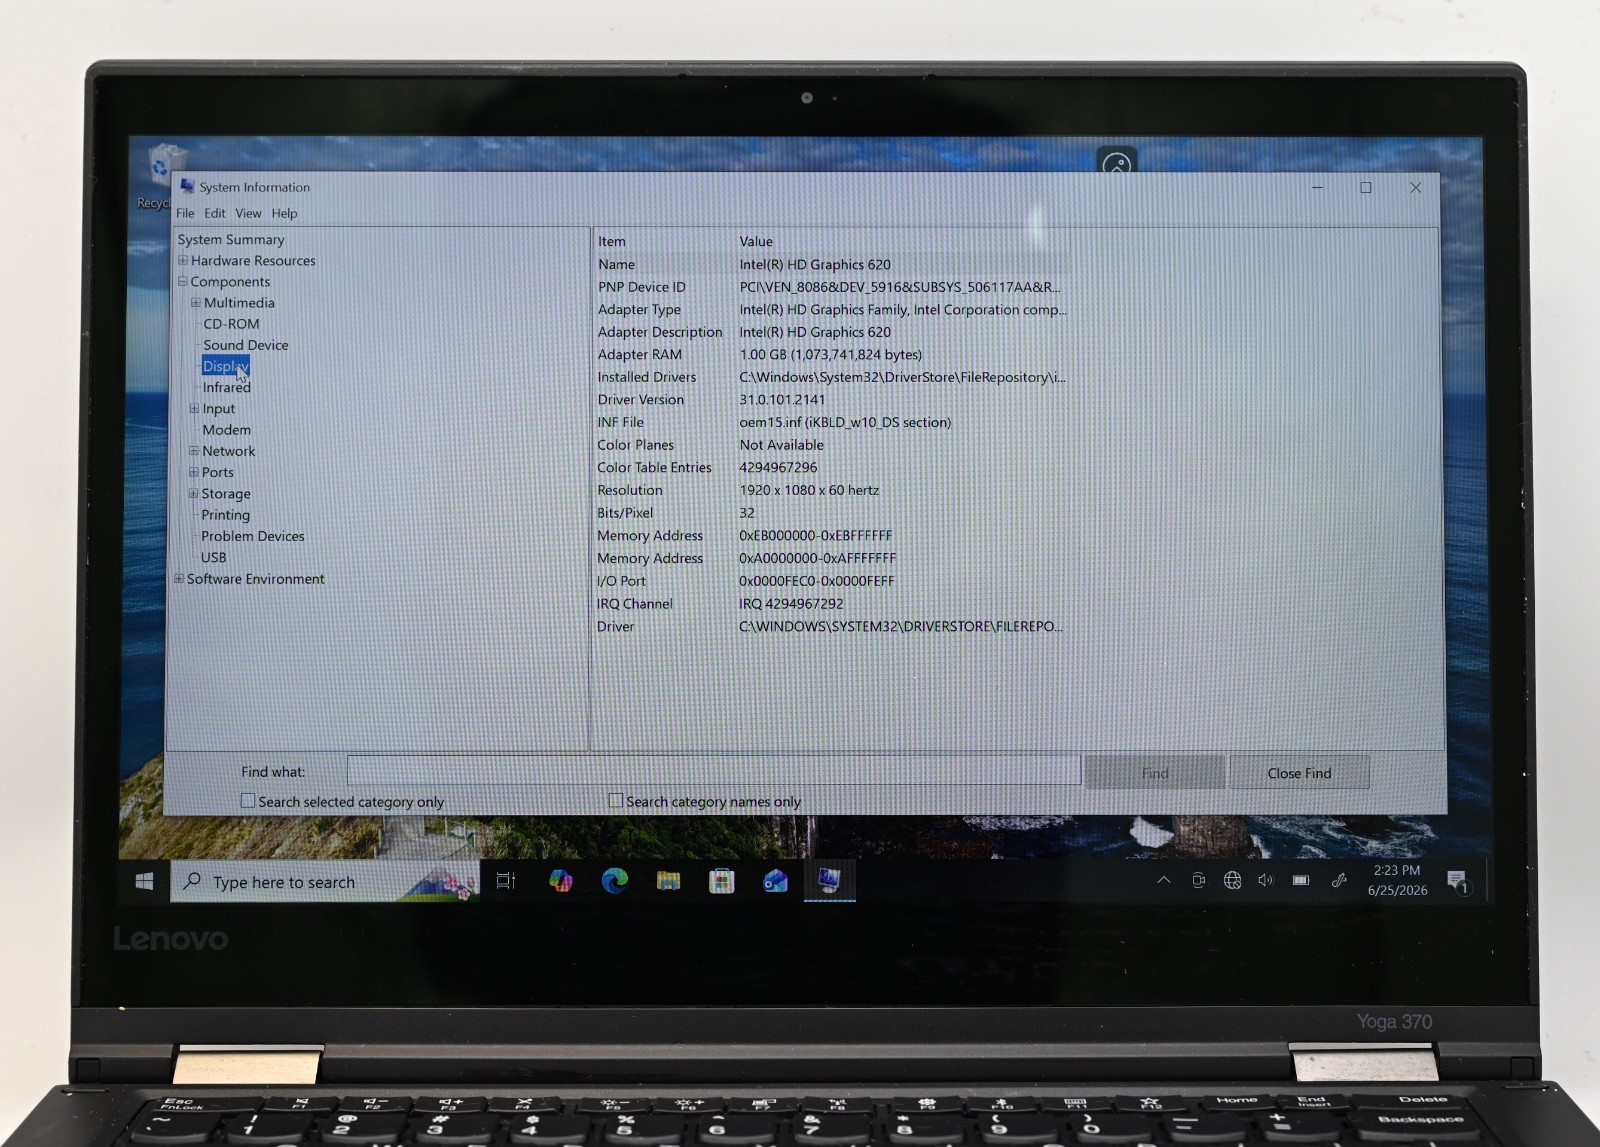
Task: Tick Search selected category only checkbox
Action: tap(248, 801)
